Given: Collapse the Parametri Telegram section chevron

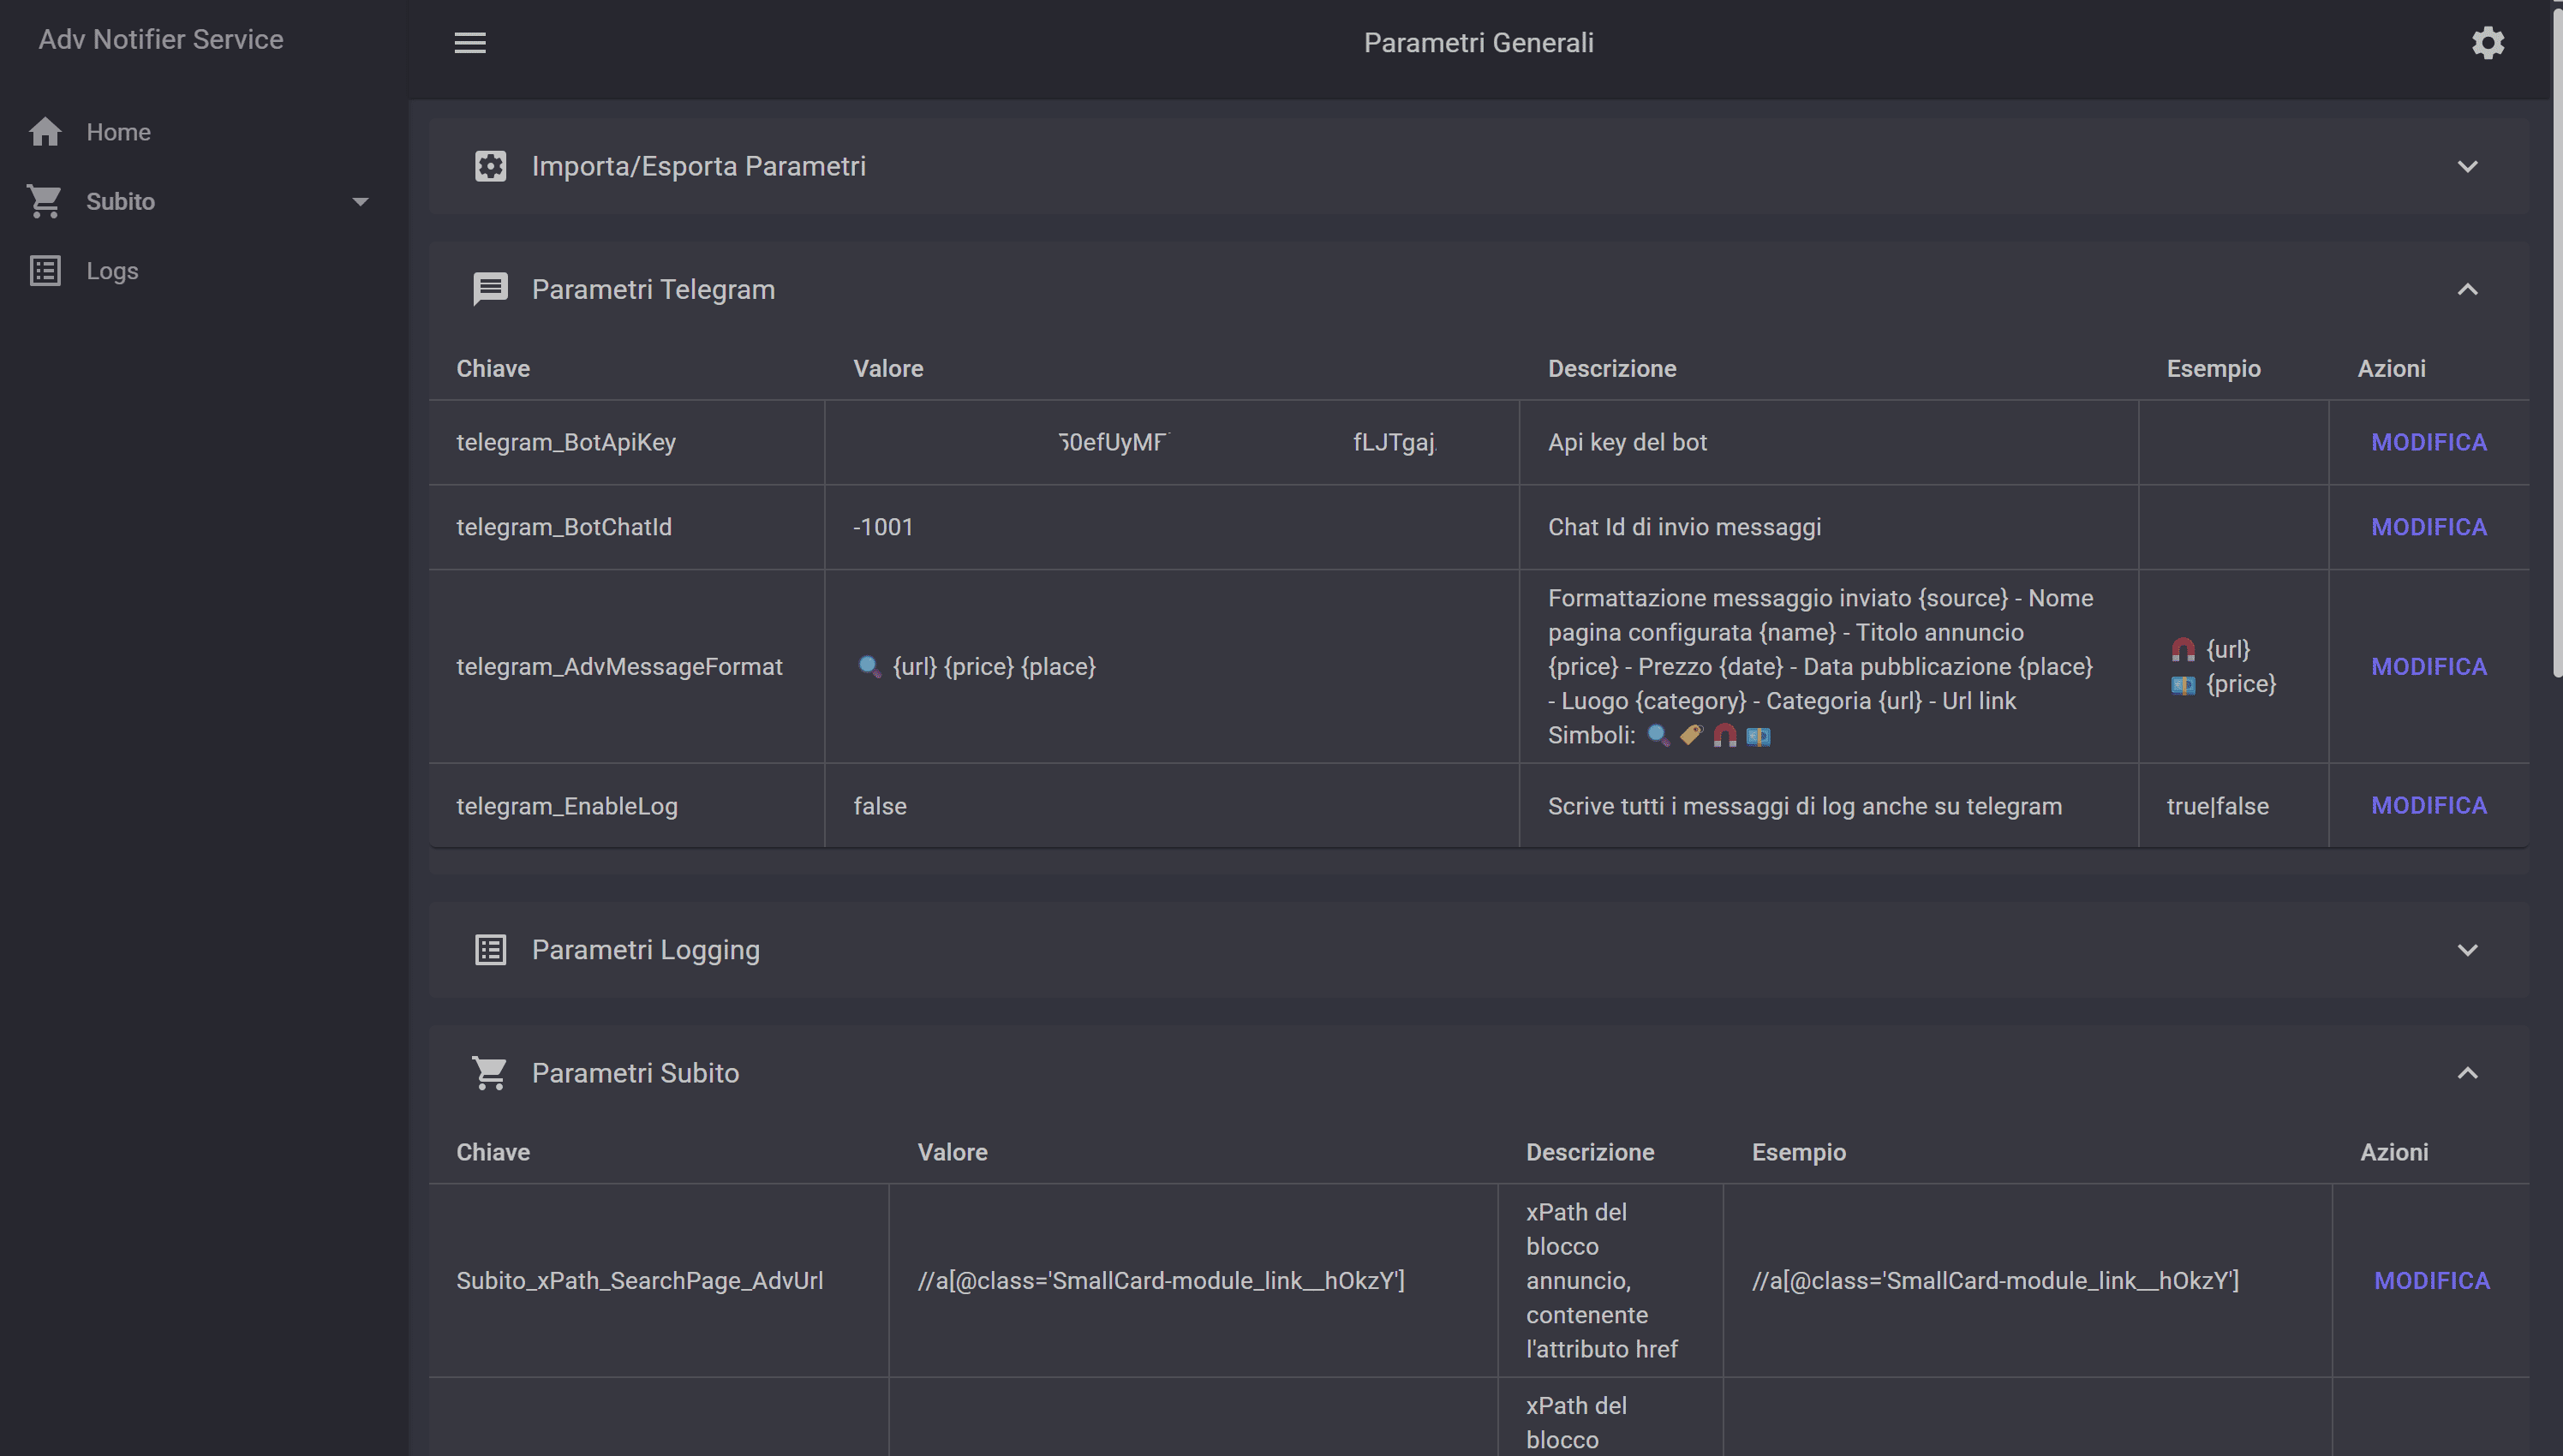Looking at the screenshot, I should point(2467,289).
